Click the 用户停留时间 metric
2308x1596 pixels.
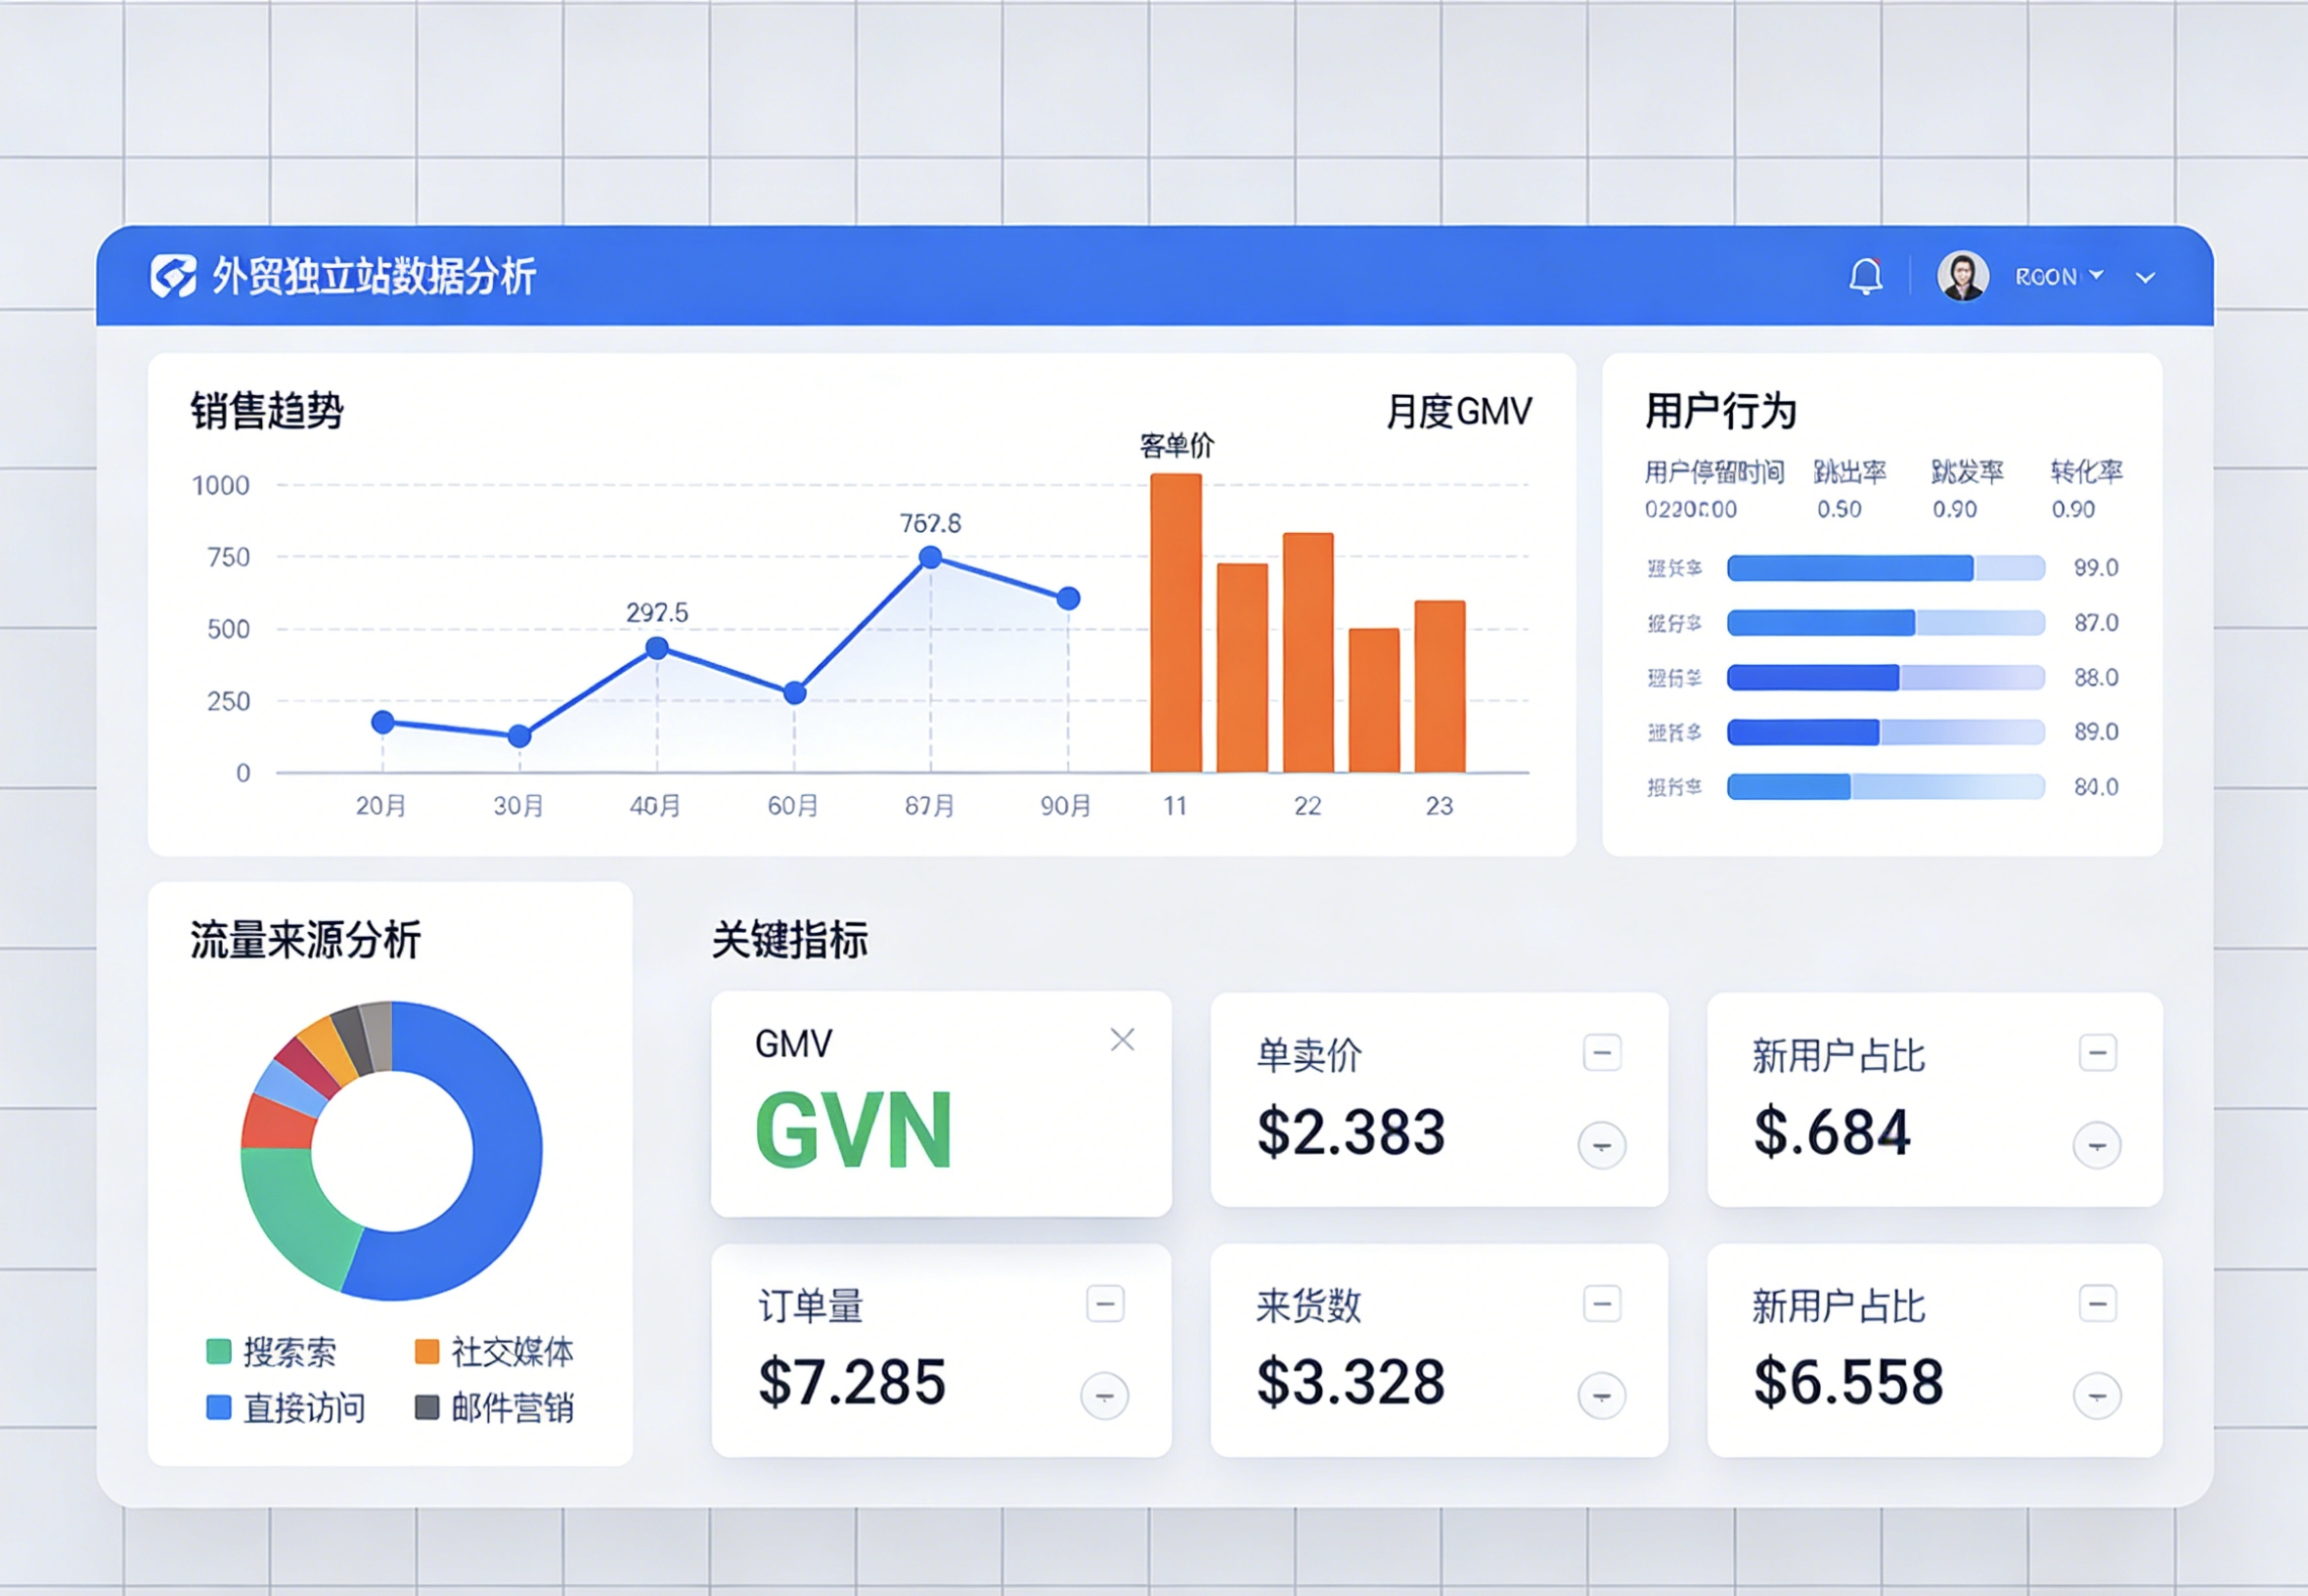1714,489
